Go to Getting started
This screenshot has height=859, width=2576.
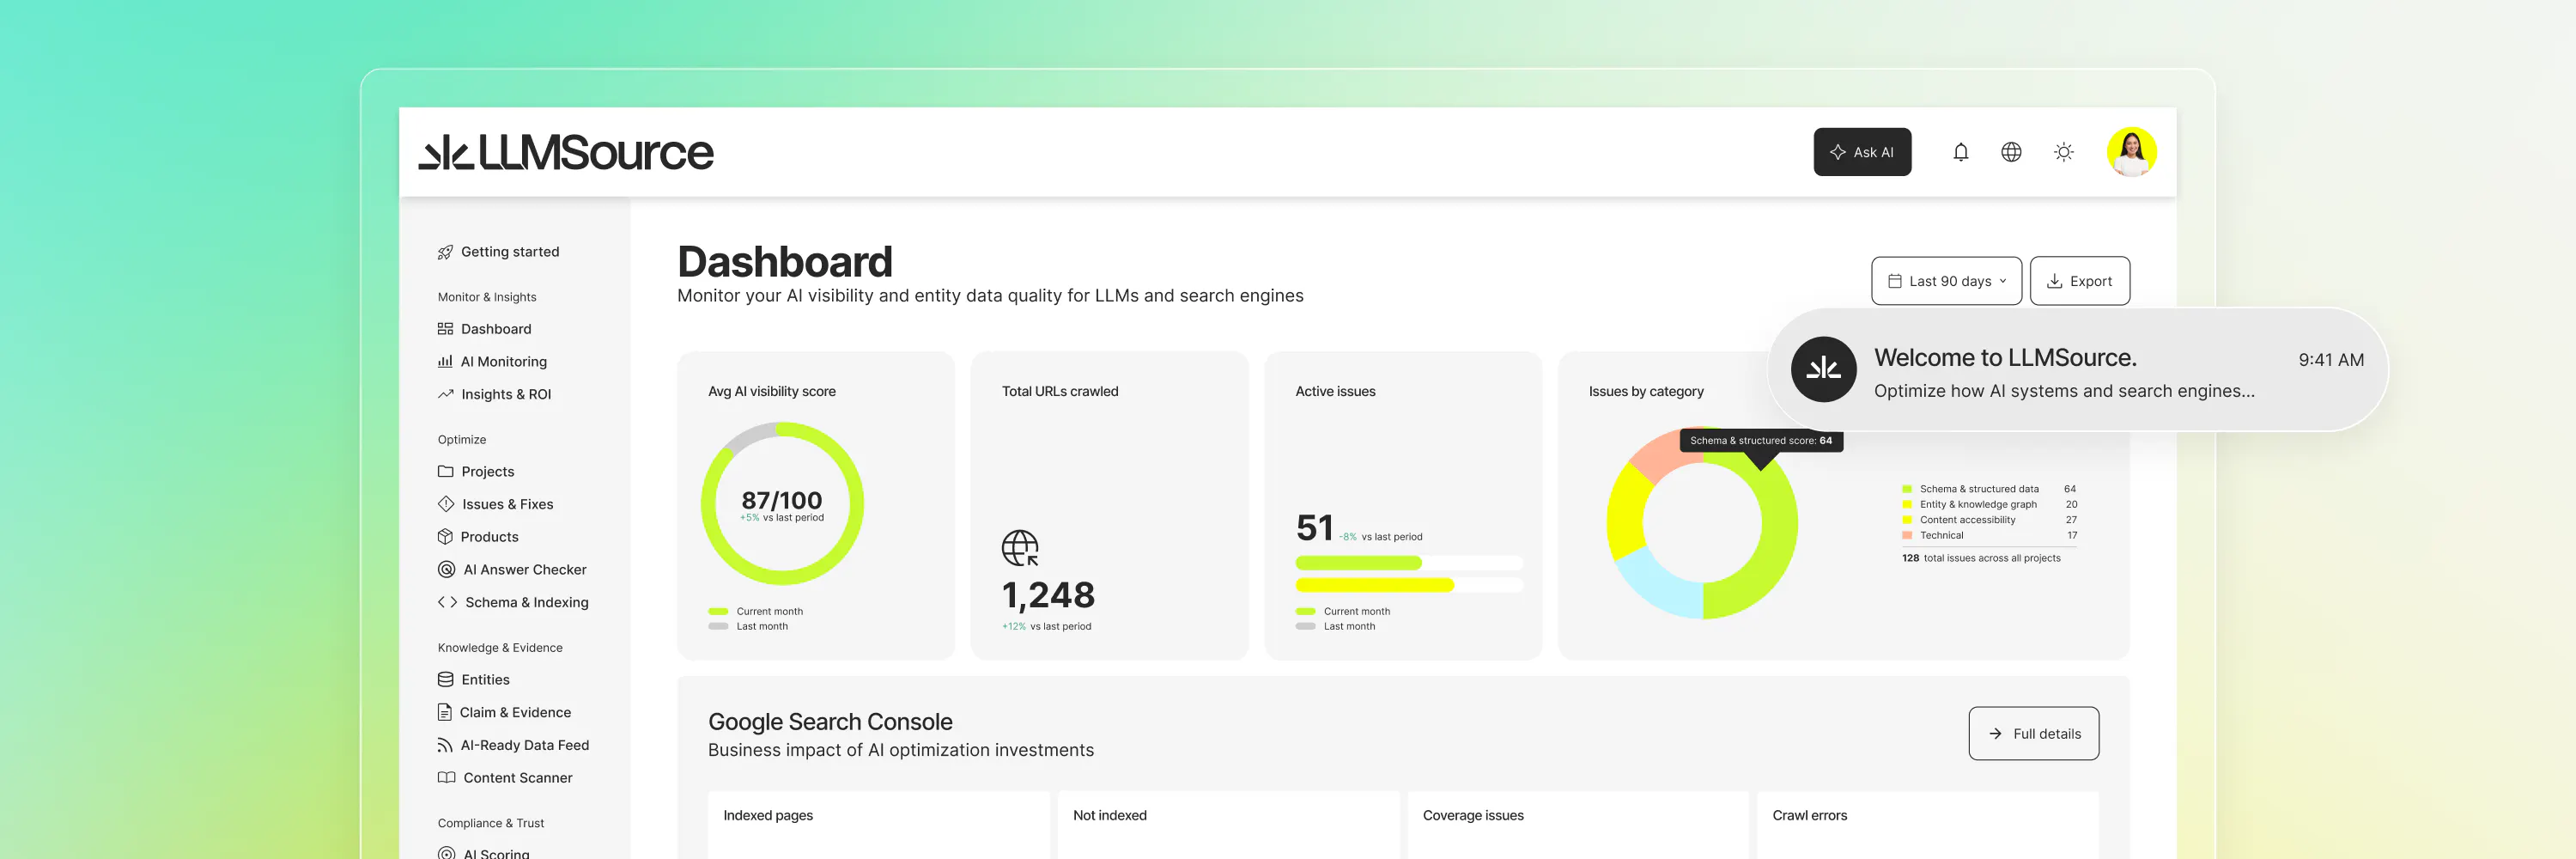(498, 252)
